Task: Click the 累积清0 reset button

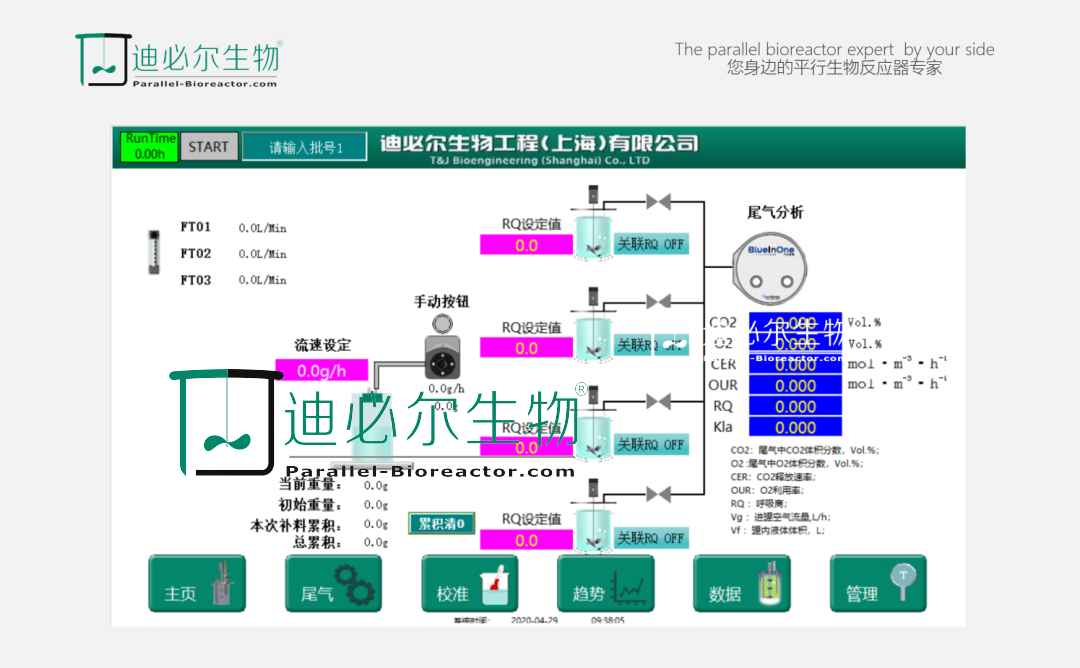Action: click(442, 523)
